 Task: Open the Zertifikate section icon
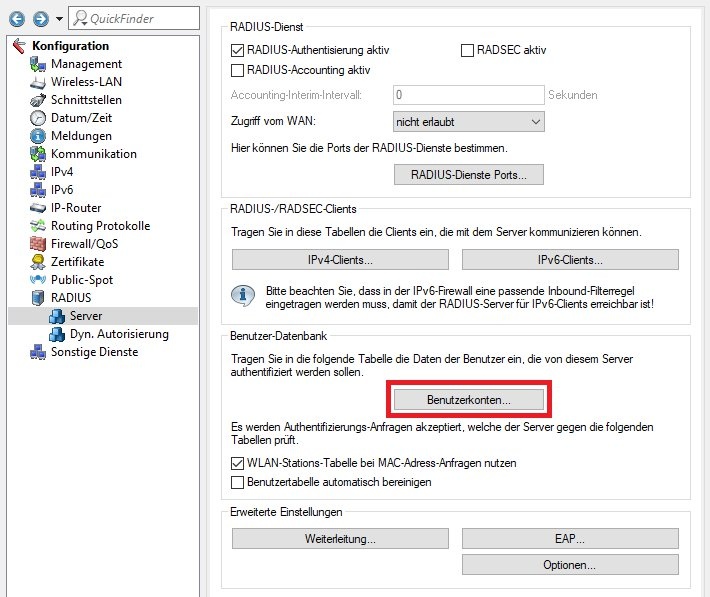pyautogui.click(x=38, y=262)
